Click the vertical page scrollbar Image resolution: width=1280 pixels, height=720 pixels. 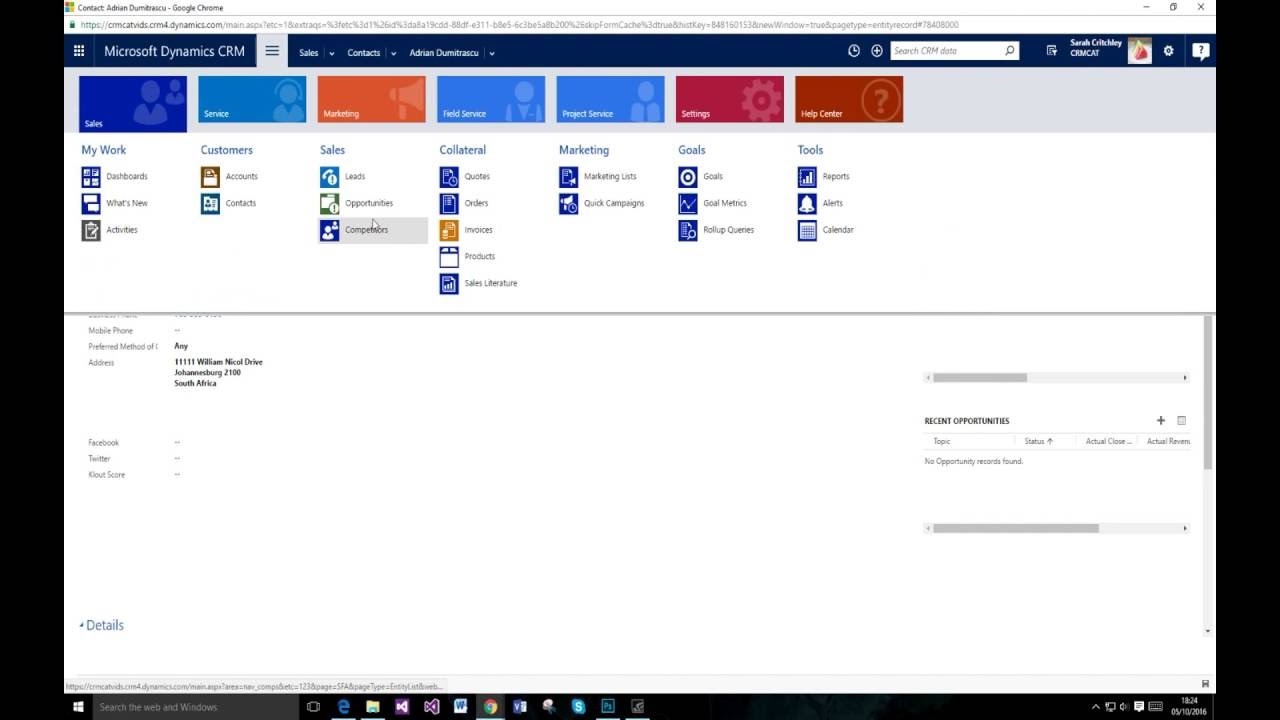click(1208, 392)
